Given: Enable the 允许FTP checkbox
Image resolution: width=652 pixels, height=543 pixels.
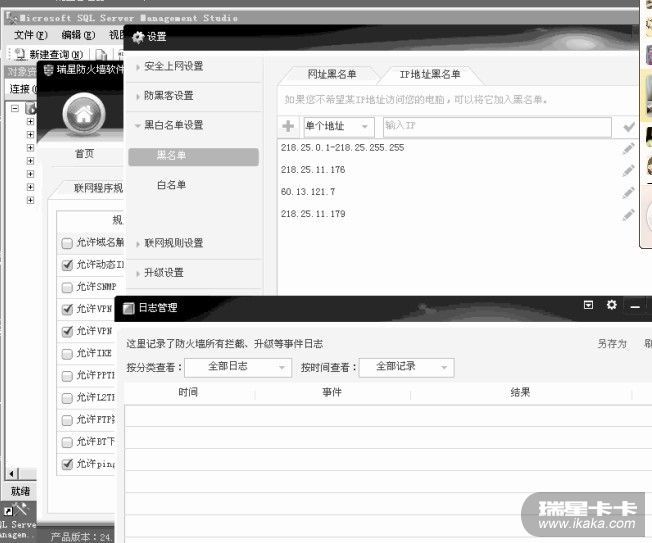Looking at the screenshot, I should coord(67,420).
